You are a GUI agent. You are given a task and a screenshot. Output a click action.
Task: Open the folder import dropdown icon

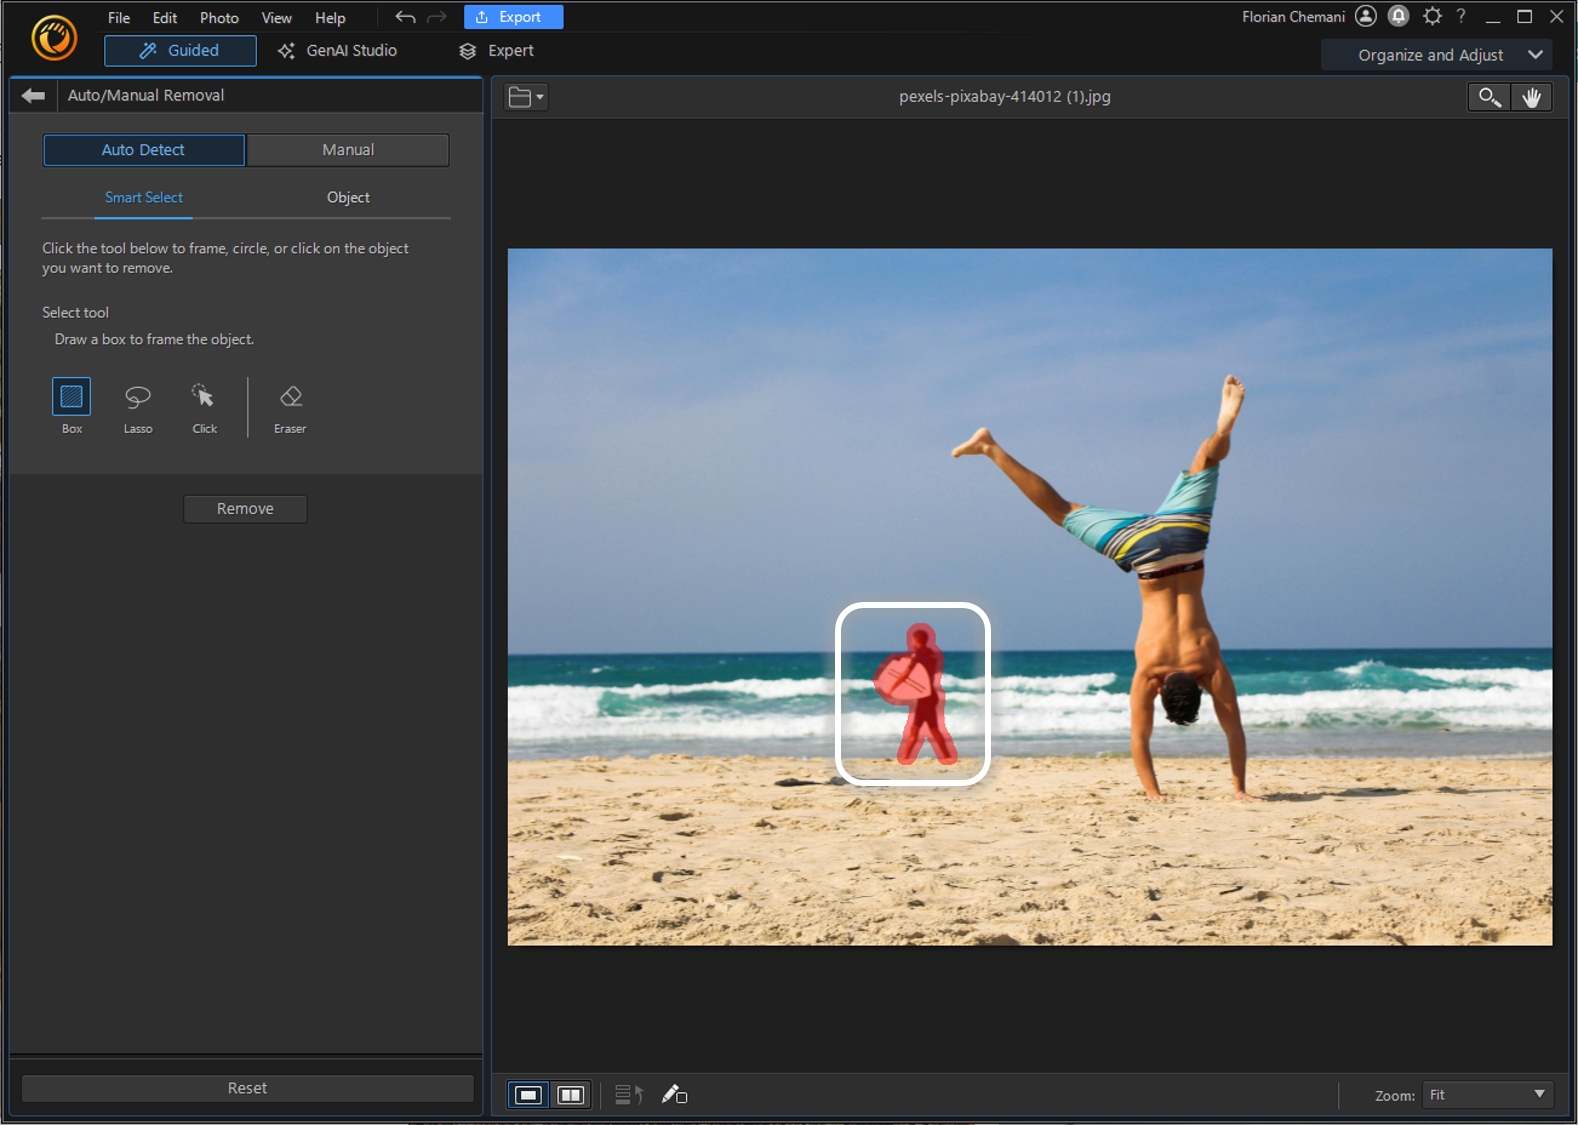(526, 97)
